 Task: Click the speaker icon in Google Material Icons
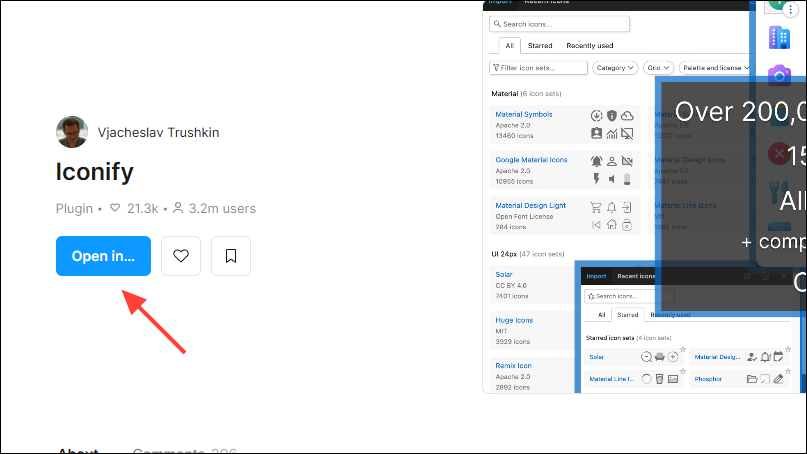(x=611, y=179)
